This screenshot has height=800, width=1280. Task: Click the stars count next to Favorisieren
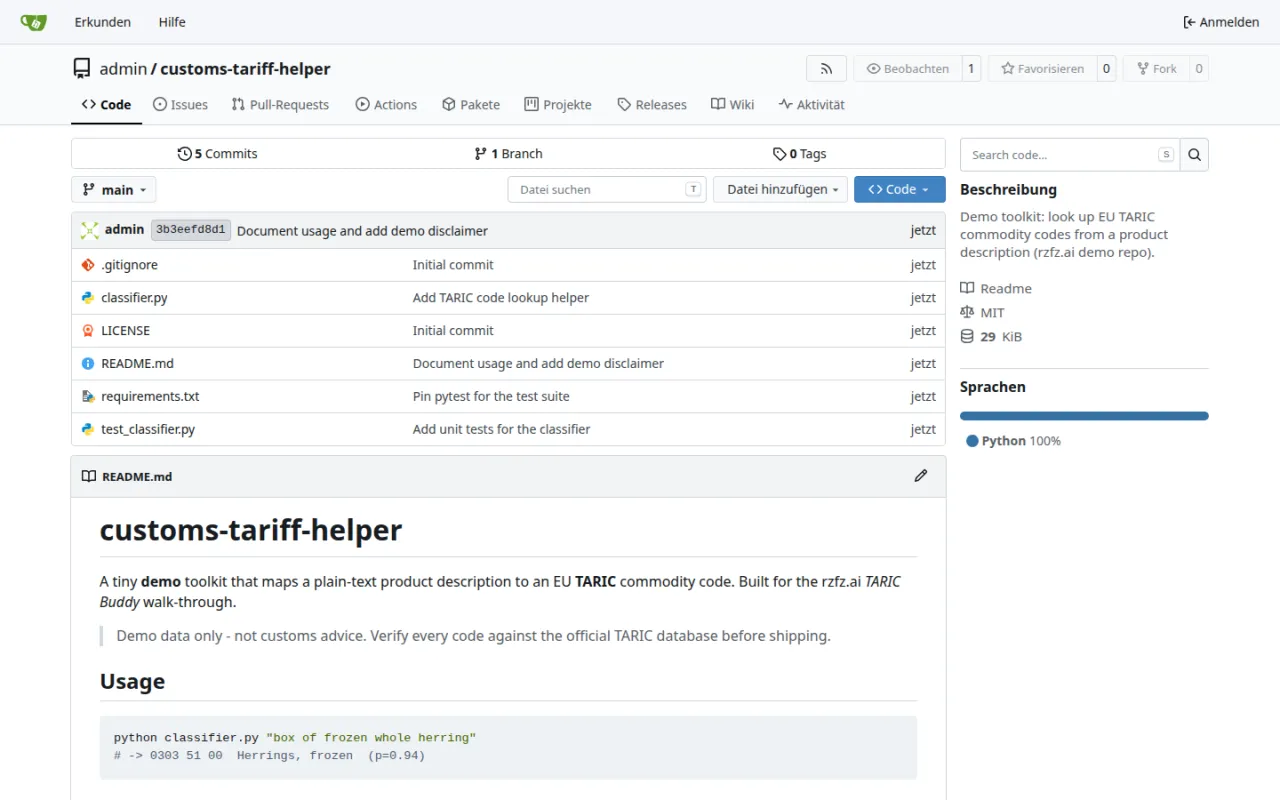pyautogui.click(x=1106, y=69)
